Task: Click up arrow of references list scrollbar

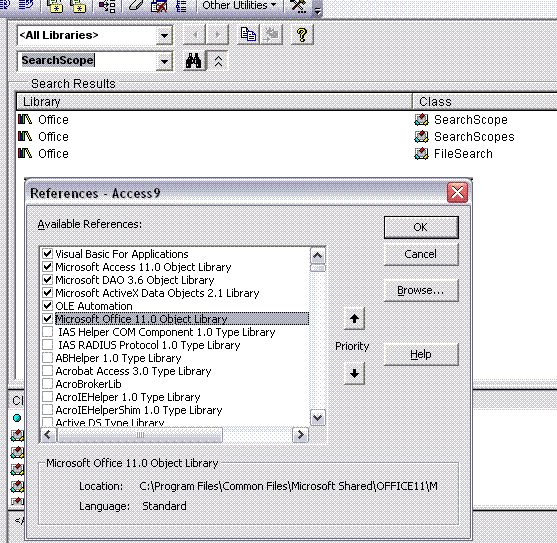Action: [318, 255]
